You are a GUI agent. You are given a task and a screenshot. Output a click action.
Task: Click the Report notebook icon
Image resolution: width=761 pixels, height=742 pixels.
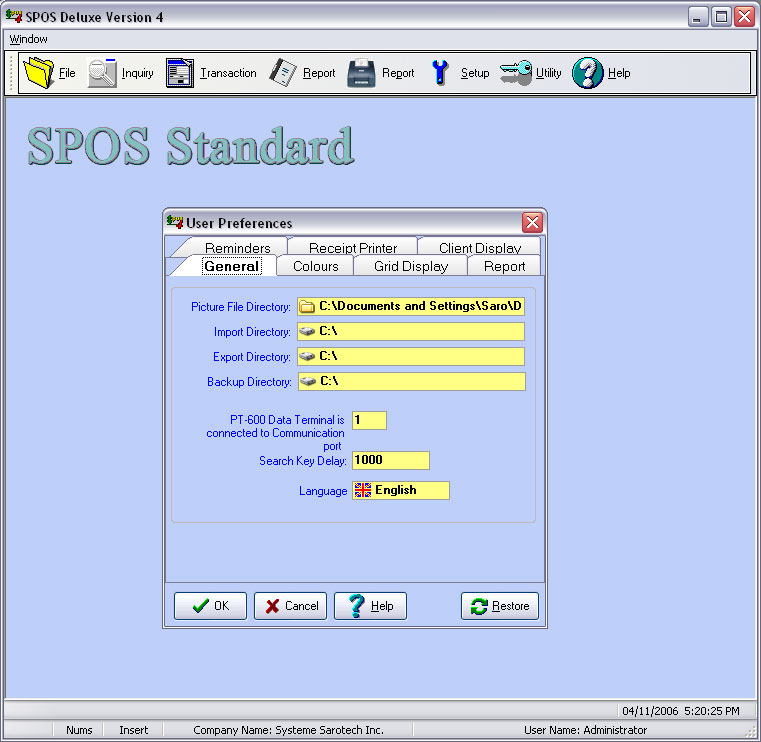click(283, 73)
